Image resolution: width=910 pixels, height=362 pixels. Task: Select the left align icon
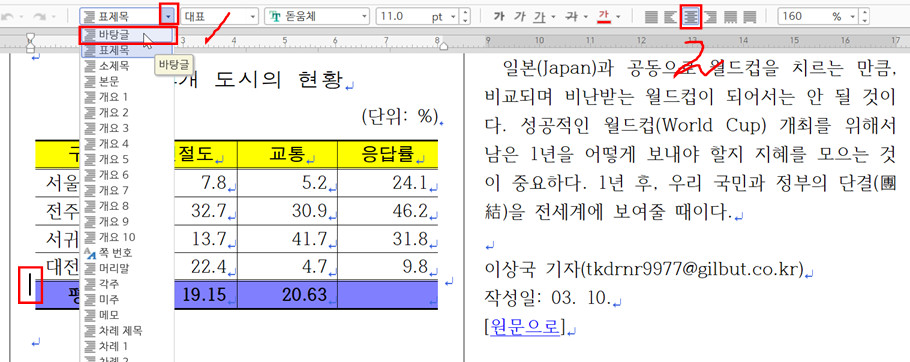pyautogui.click(x=671, y=17)
